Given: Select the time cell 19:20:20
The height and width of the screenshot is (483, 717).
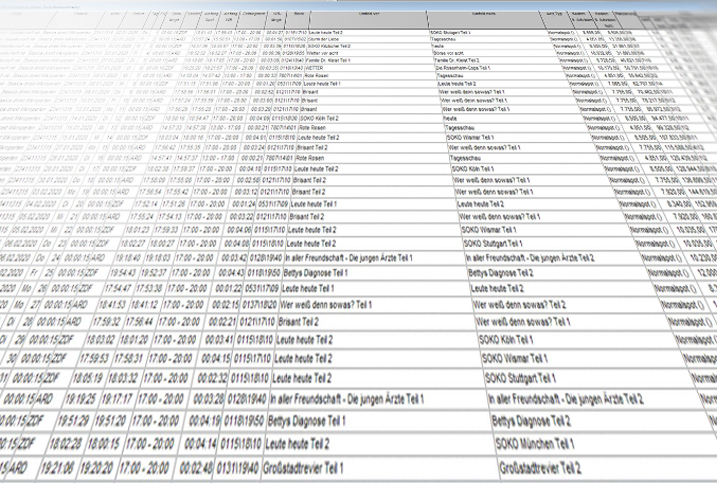Looking at the screenshot, I should [97, 468].
